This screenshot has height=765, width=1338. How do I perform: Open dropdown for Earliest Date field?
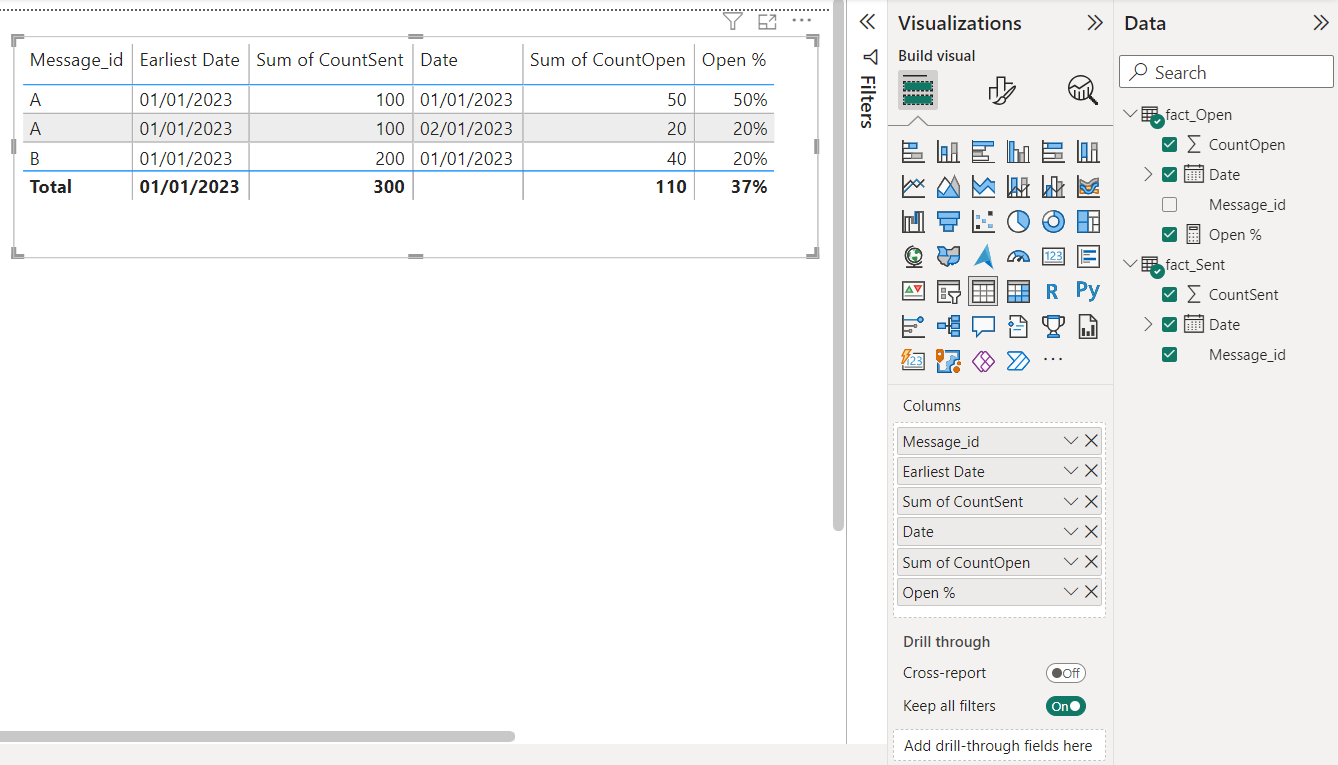tap(1071, 471)
